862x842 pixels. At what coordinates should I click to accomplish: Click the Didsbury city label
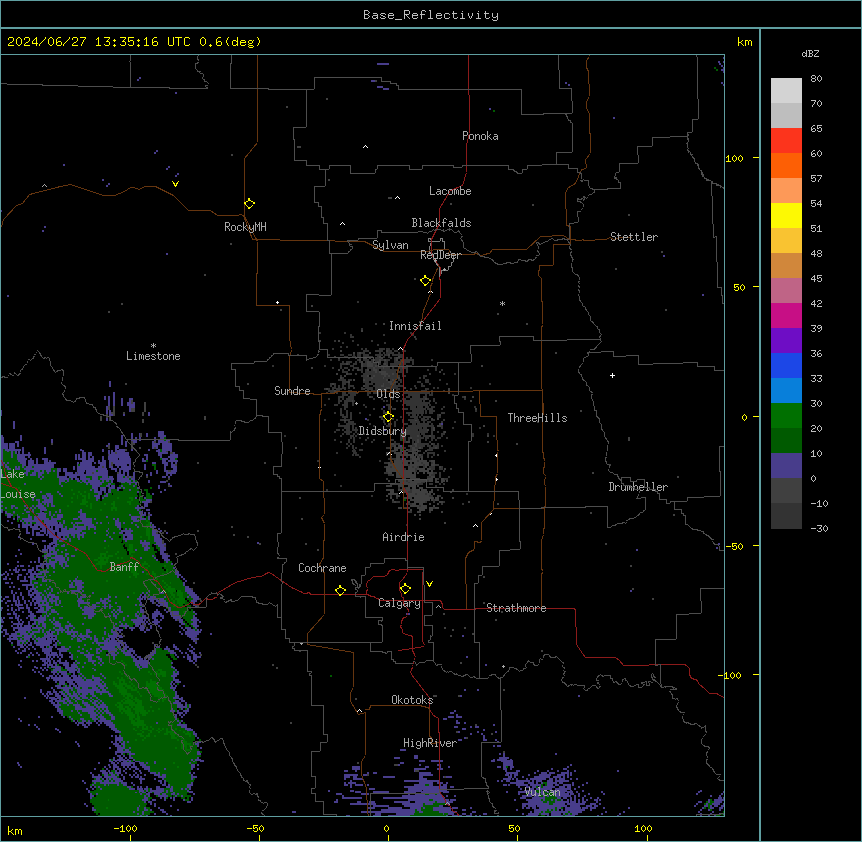(383, 431)
